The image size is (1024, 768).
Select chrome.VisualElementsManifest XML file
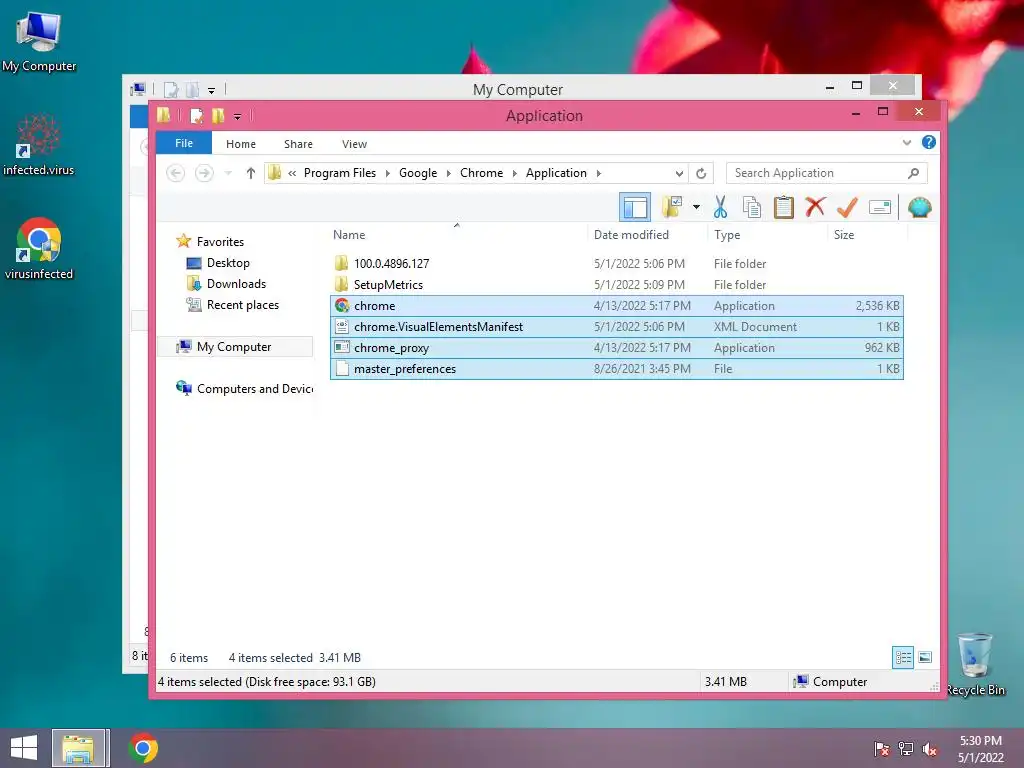(x=617, y=327)
